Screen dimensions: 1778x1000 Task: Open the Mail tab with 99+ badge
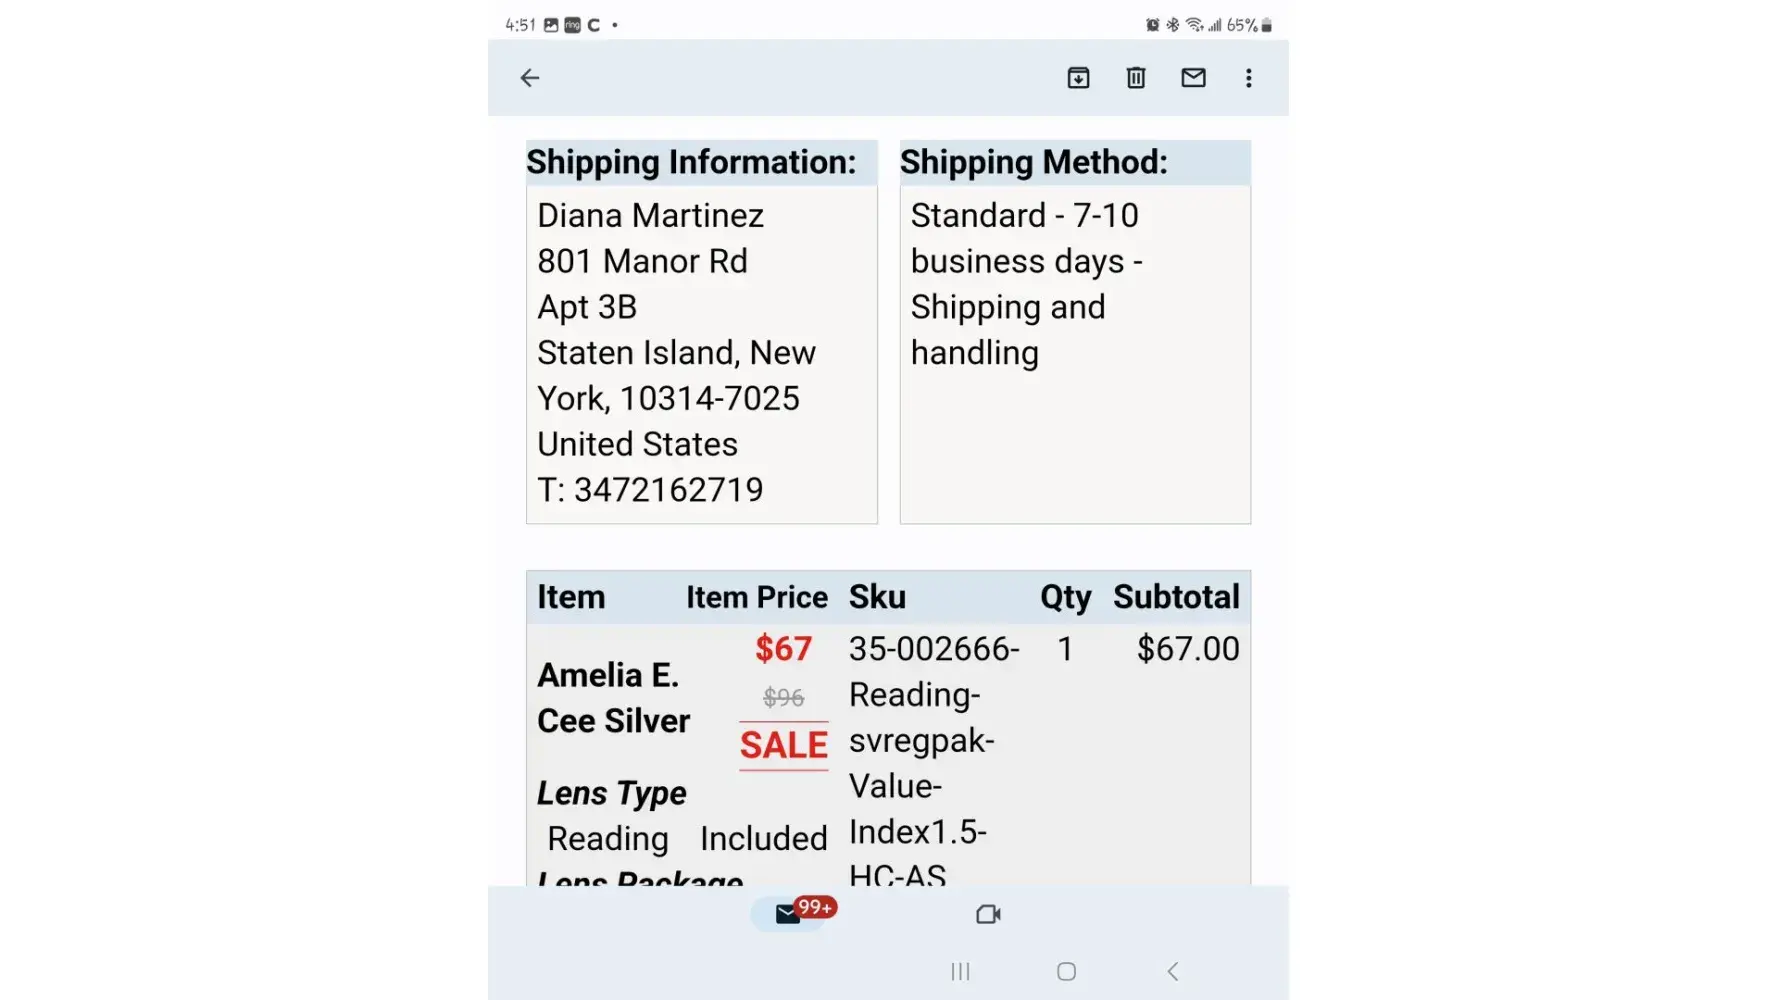click(x=790, y=914)
